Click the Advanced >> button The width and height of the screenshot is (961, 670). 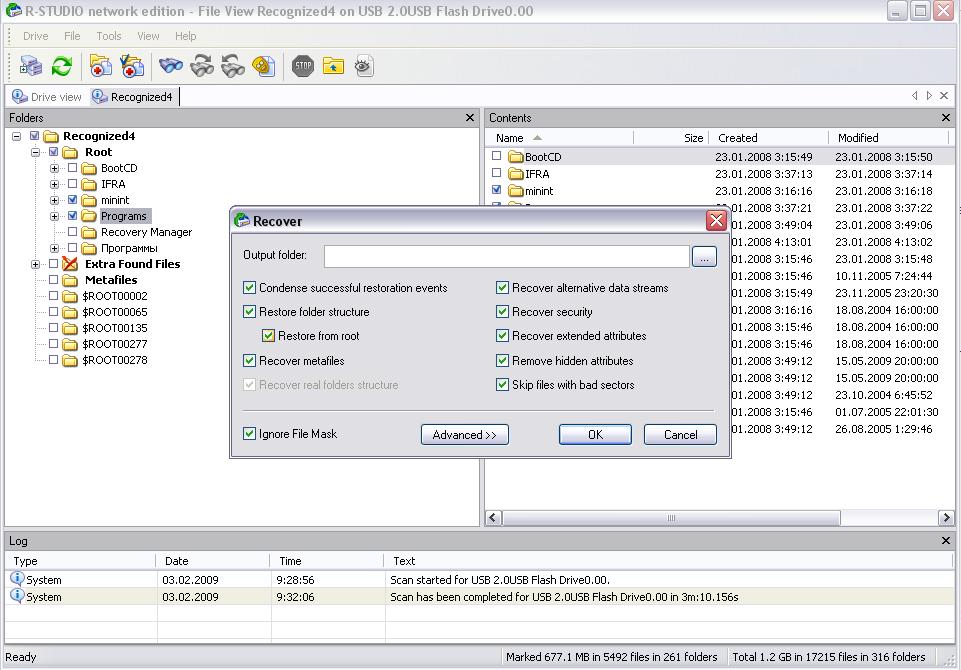pyautogui.click(x=465, y=435)
